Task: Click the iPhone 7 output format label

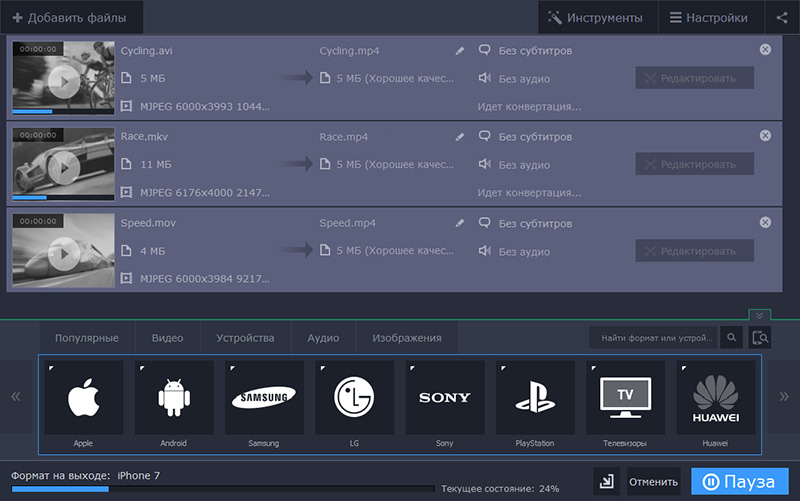Action: tap(139, 475)
